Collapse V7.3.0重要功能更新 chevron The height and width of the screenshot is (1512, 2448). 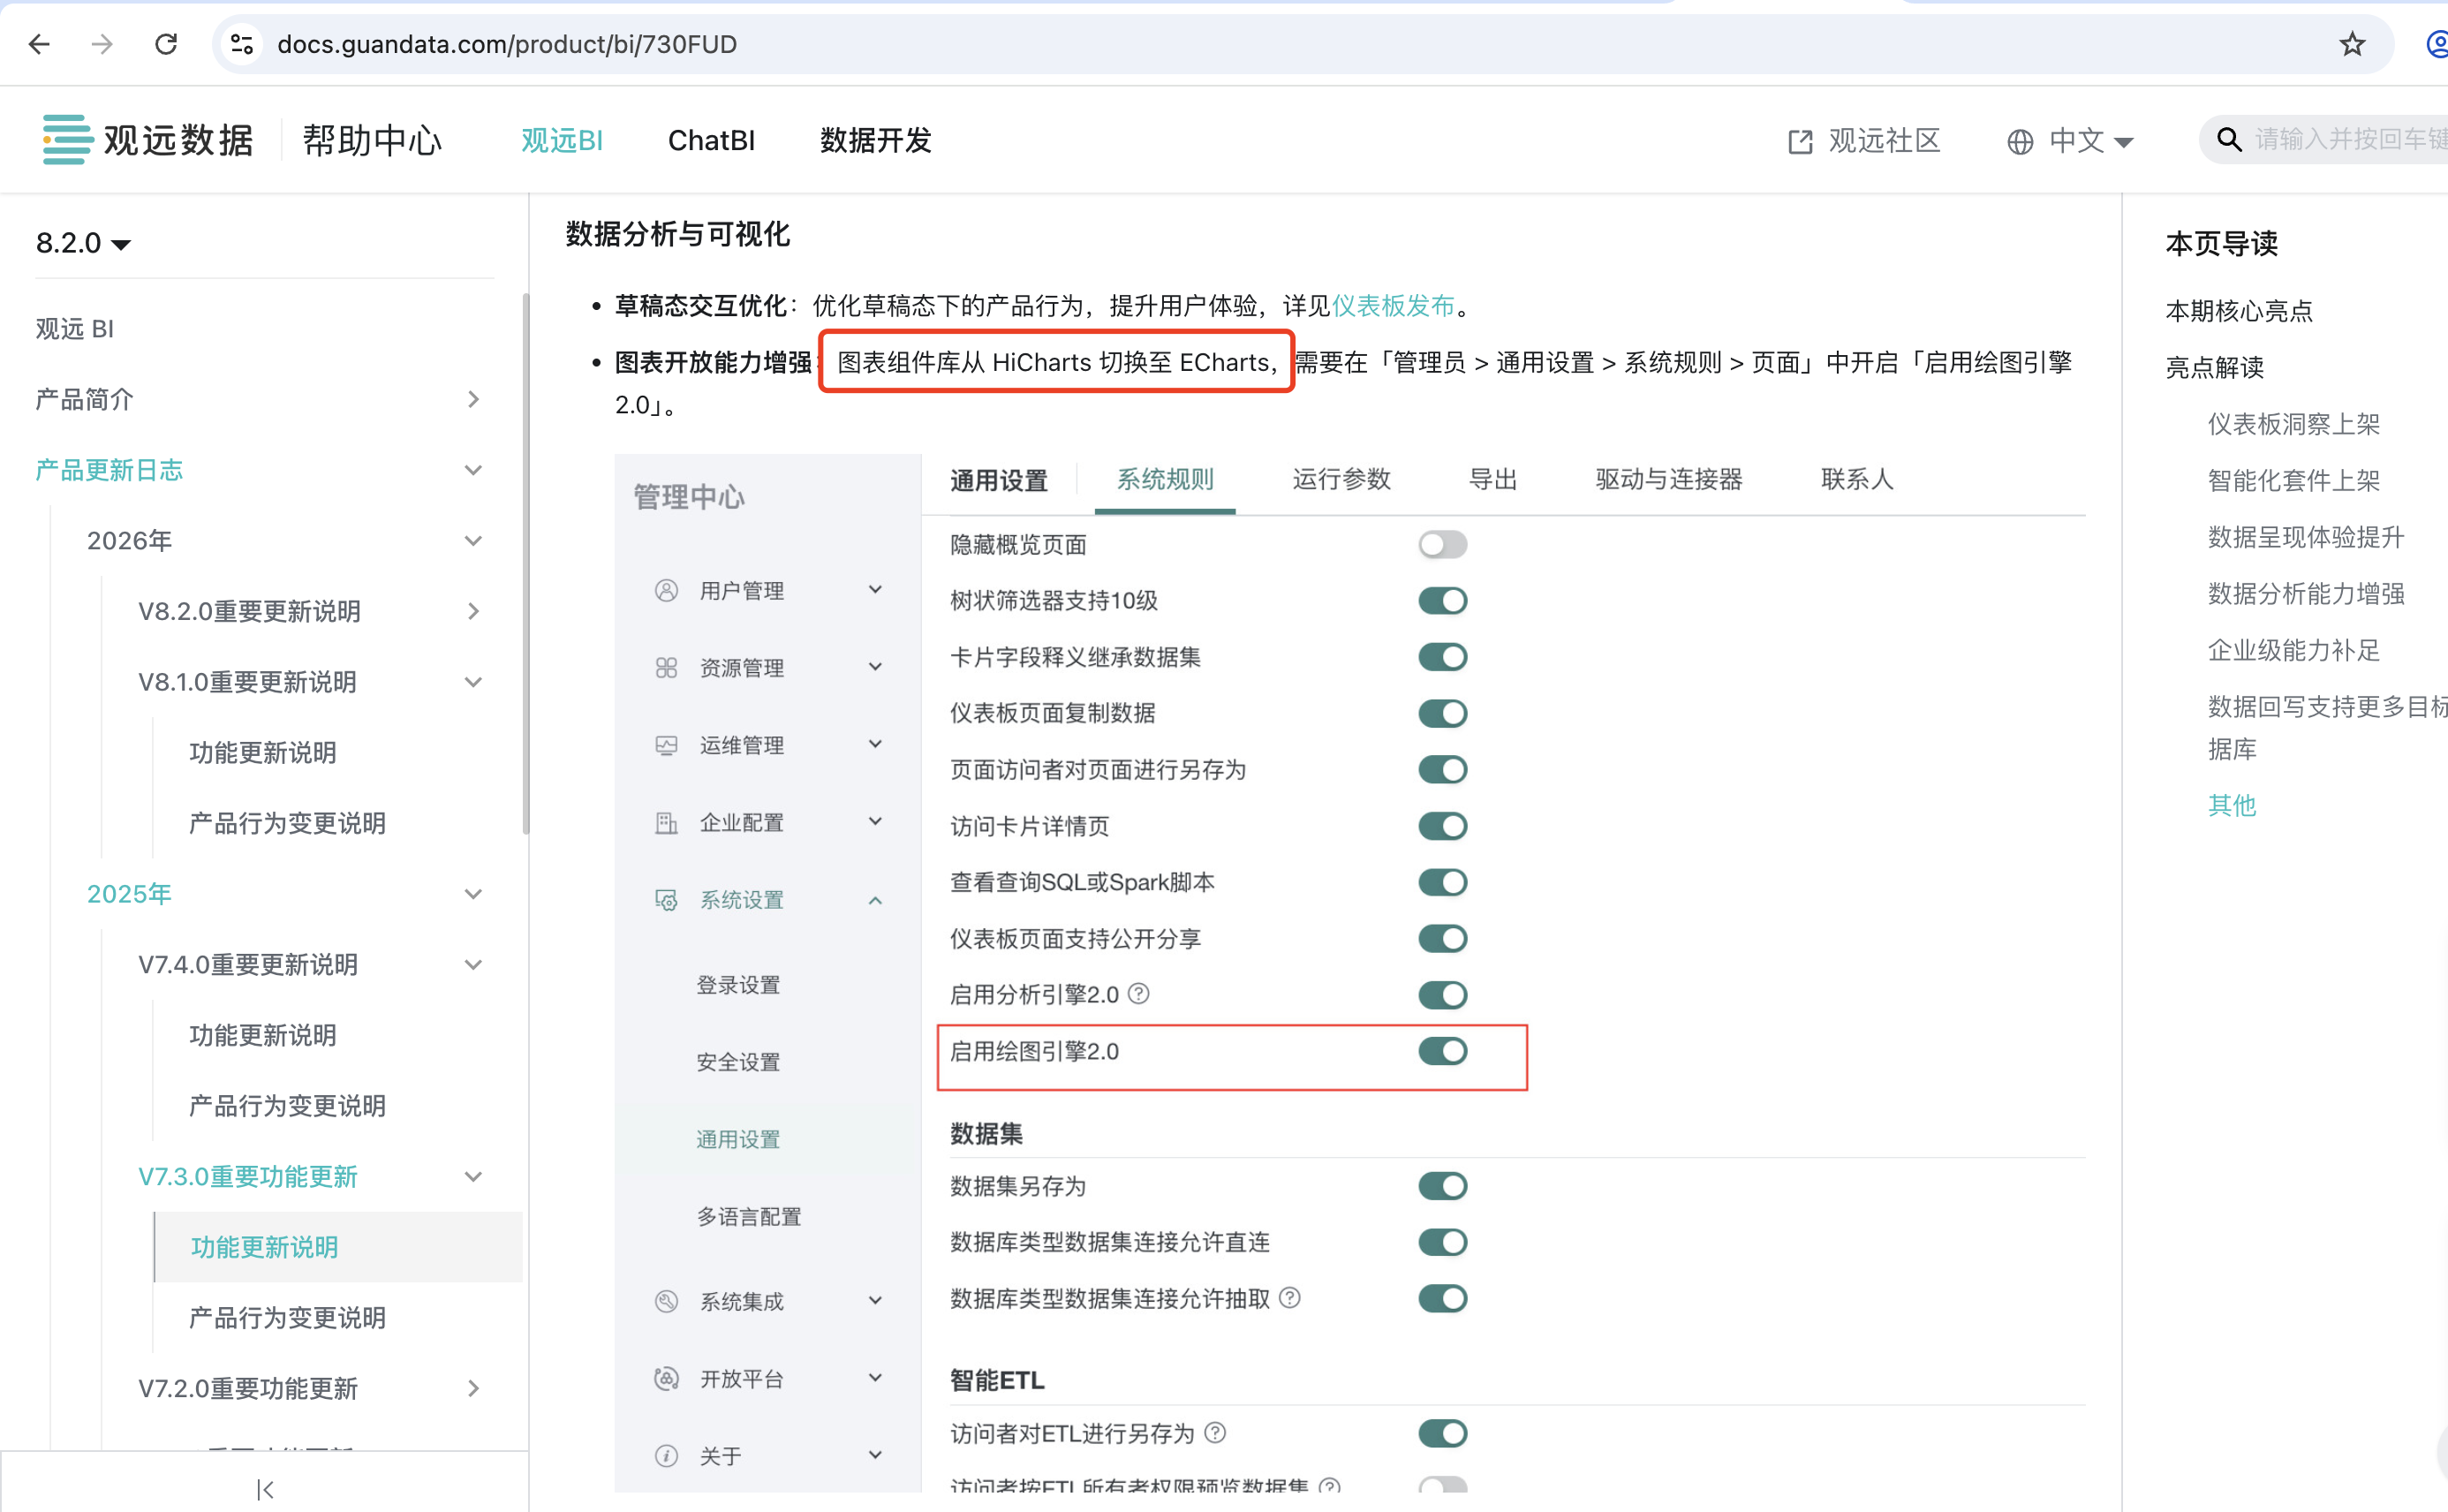click(473, 1177)
